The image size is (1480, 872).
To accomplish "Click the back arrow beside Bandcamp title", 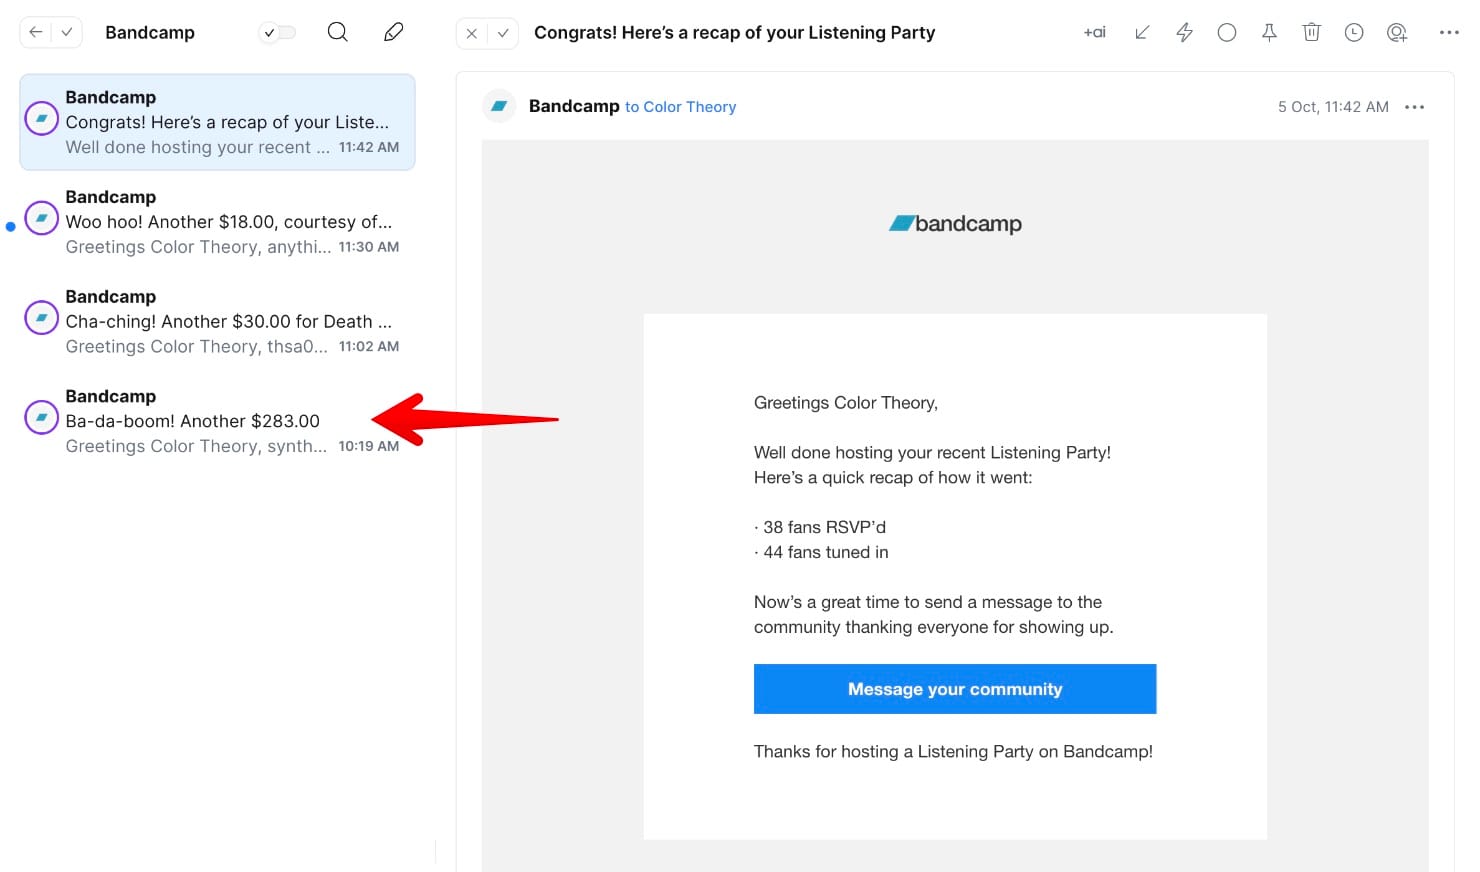I will pyautogui.click(x=36, y=32).
